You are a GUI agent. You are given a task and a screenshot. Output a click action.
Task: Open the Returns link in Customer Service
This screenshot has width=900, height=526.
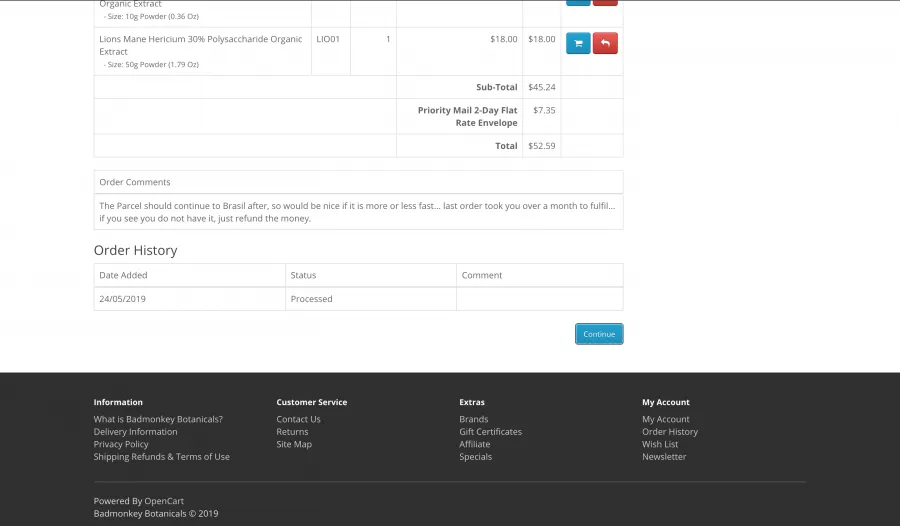coord(292,432)
